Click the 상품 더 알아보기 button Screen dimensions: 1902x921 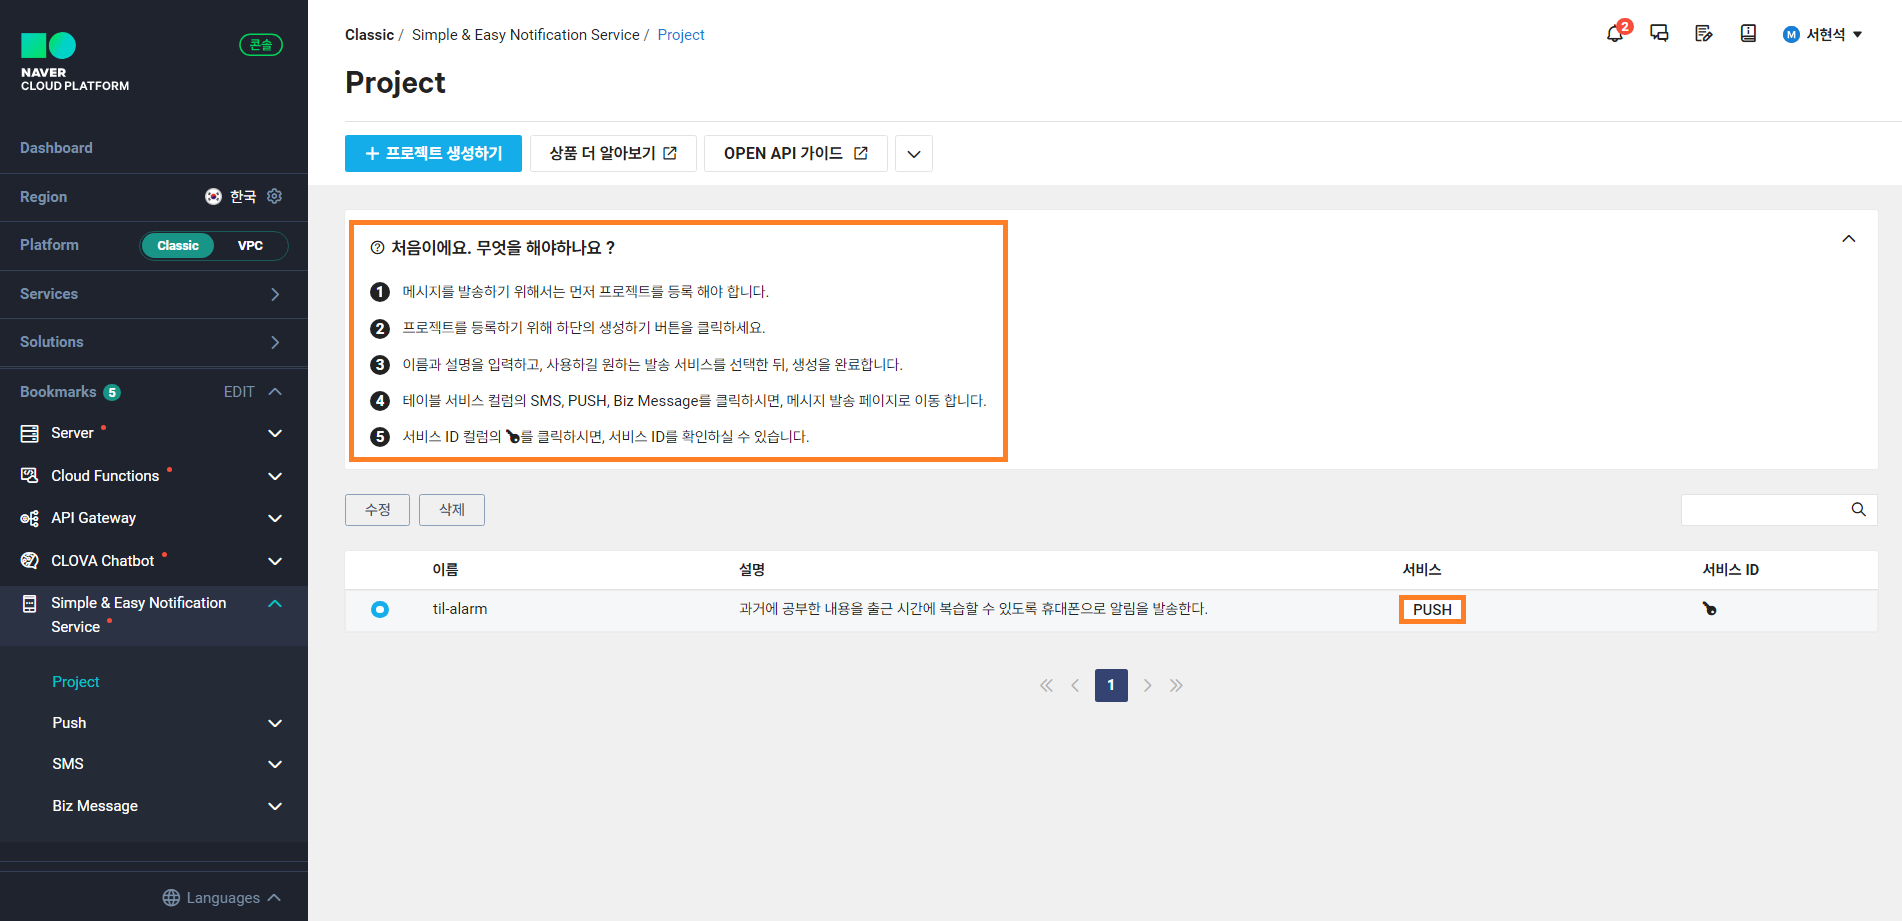point(613,154)
